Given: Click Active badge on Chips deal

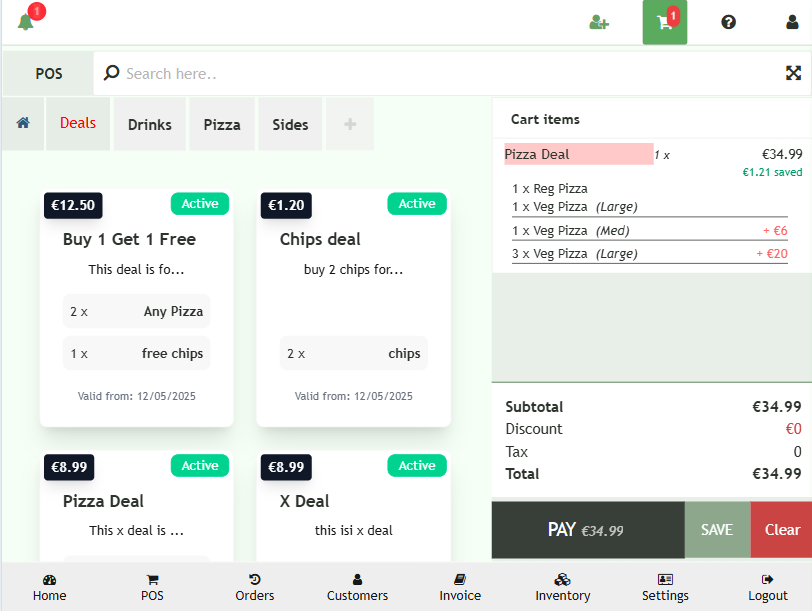Looking at the screenshot, I should coord(417,204).
